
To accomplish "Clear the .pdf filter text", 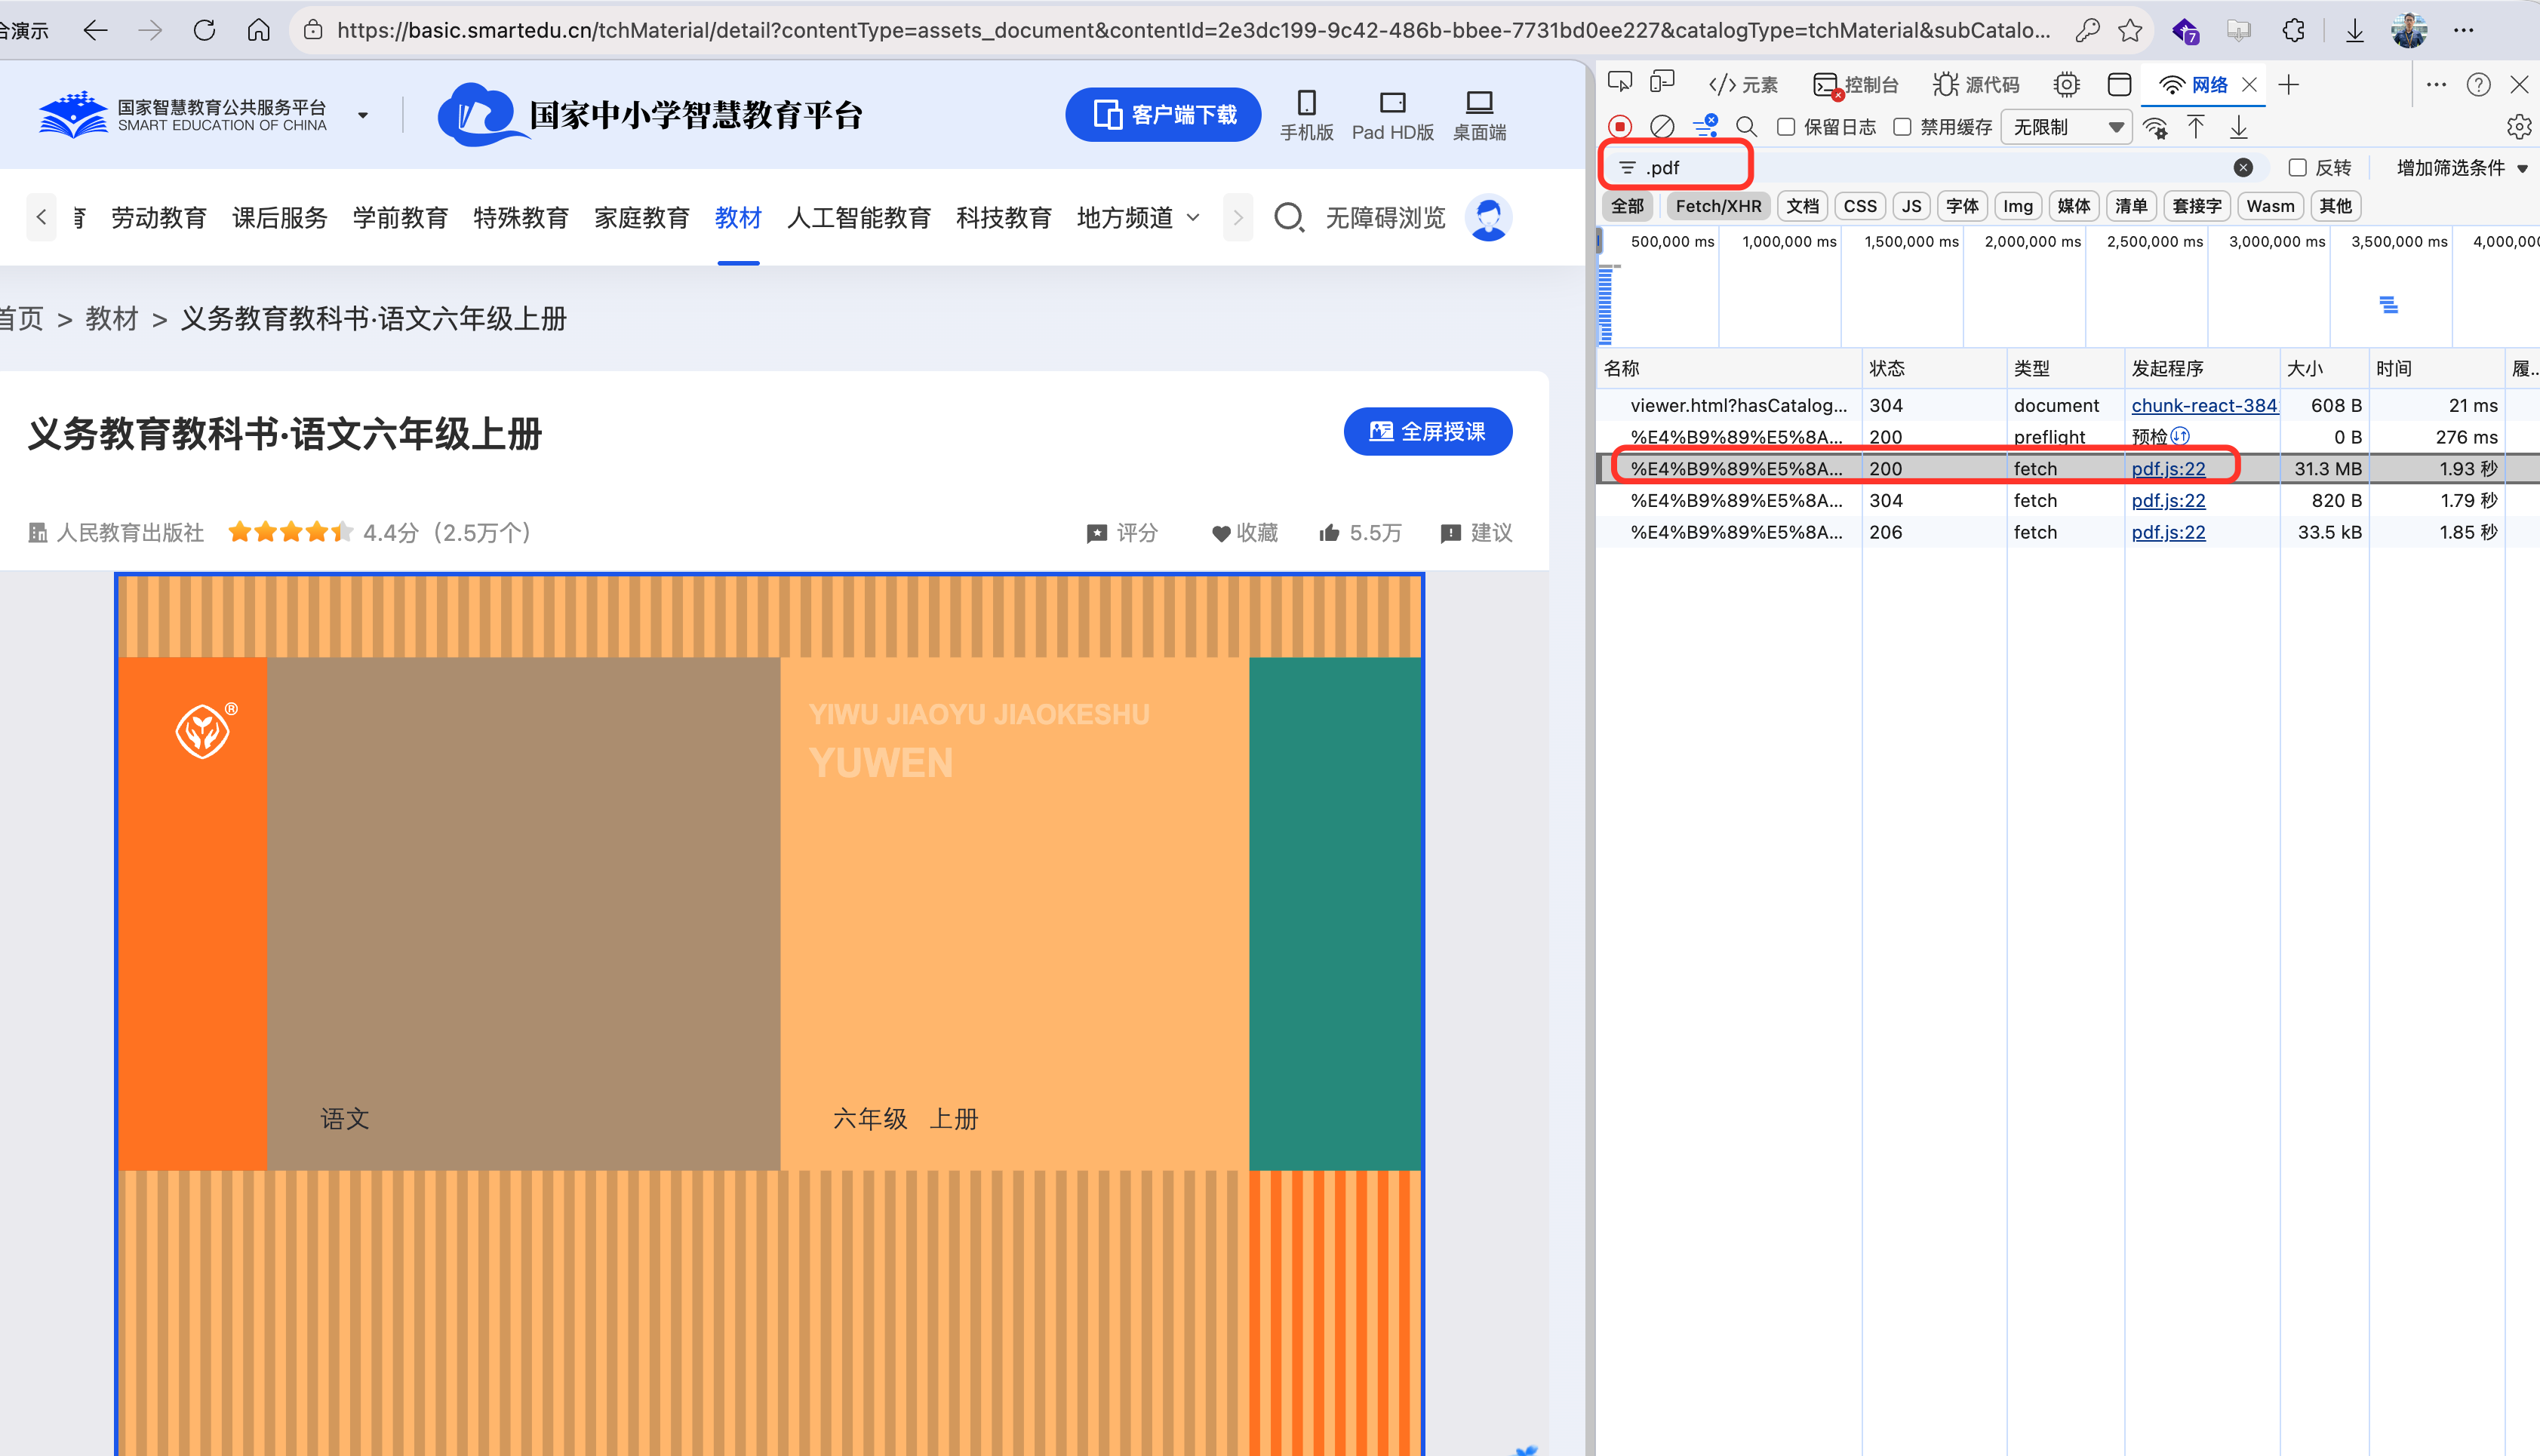I will (x=2243, y=168).
